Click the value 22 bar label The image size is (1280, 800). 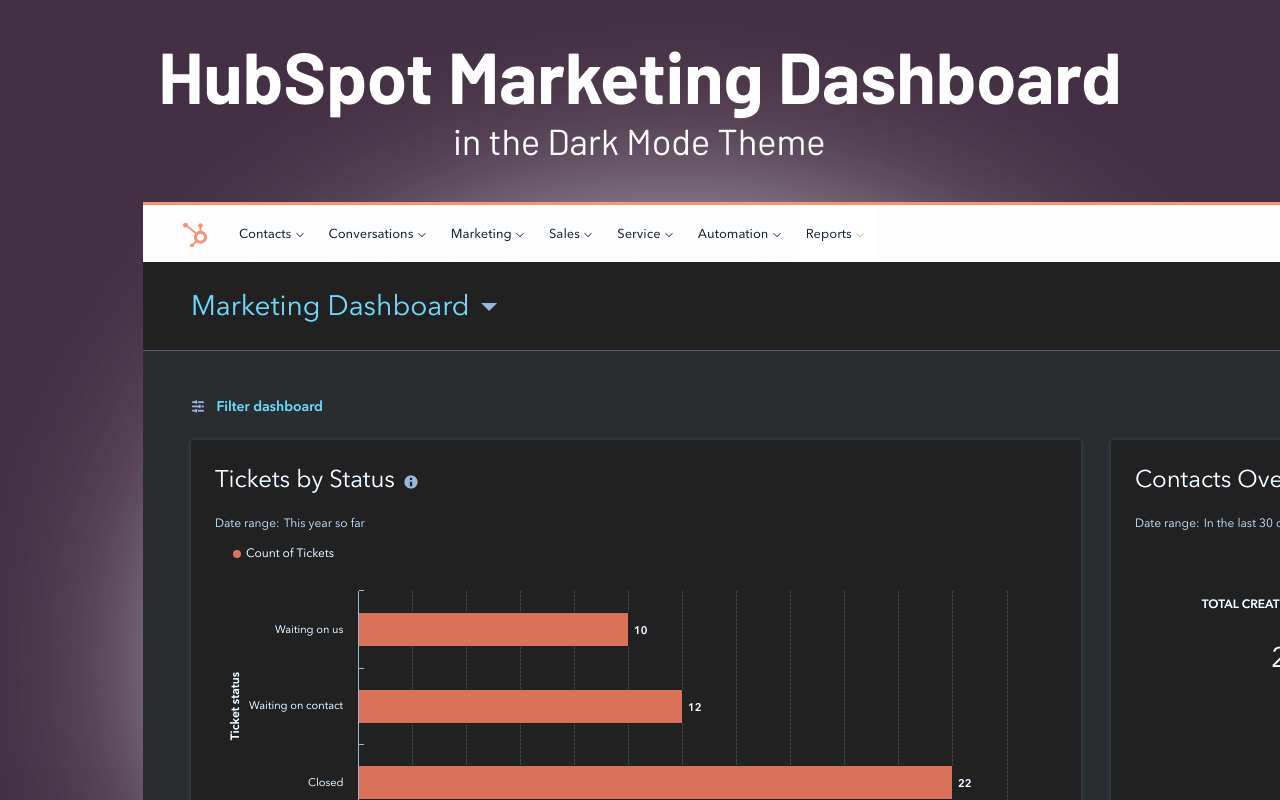pos(965,784)
